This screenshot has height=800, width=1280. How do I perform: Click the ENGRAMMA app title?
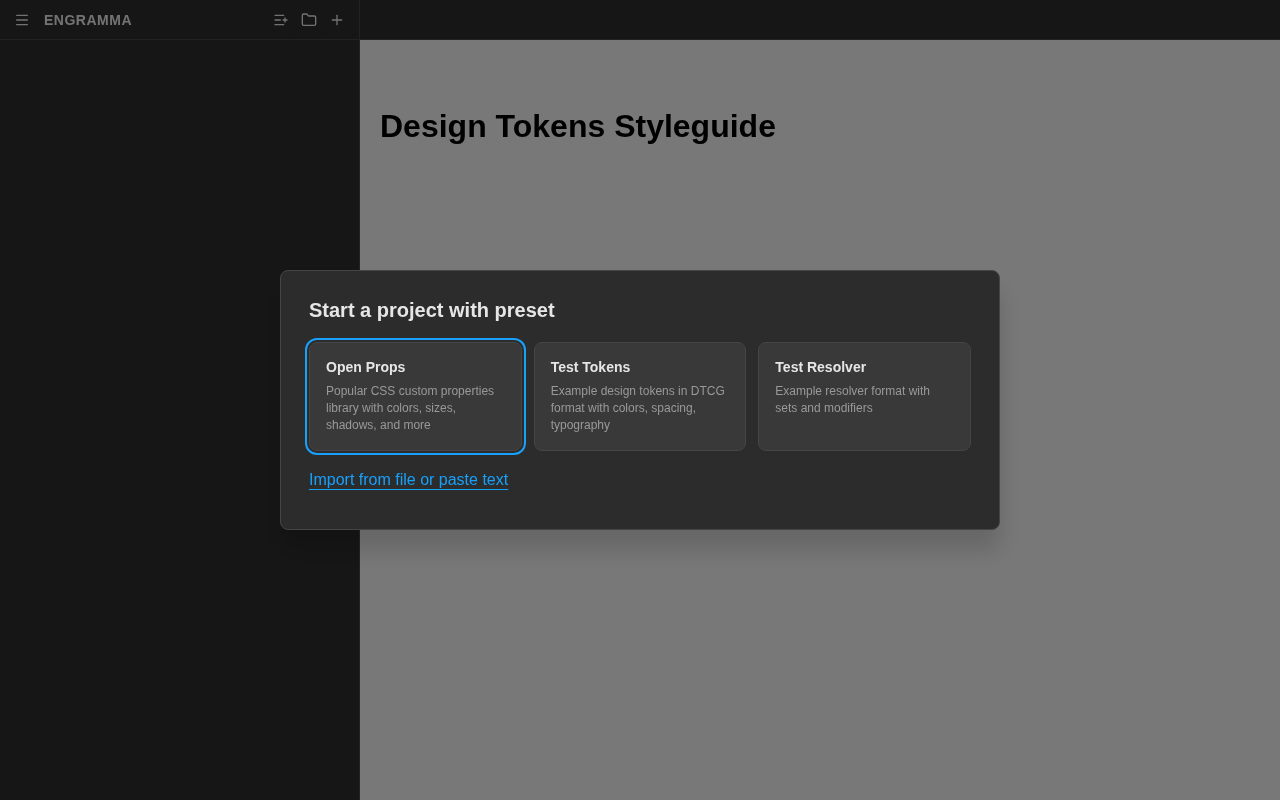88,20
